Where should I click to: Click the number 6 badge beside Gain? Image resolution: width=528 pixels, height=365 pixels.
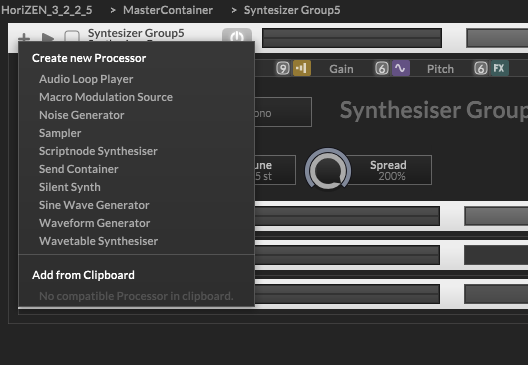click(x=382, y=69)
